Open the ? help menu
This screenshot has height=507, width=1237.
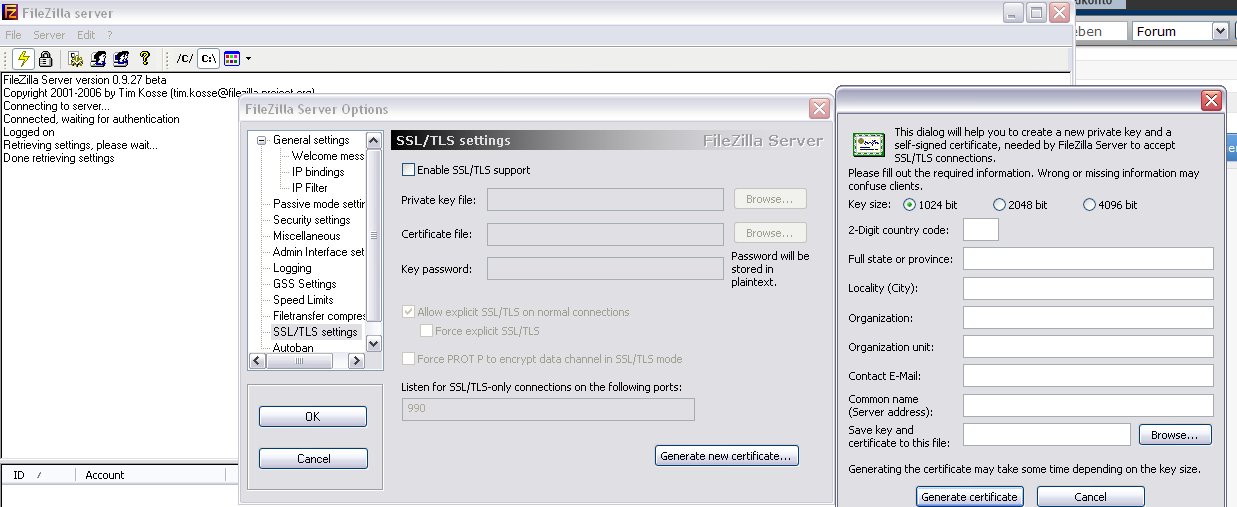[110, 35]
